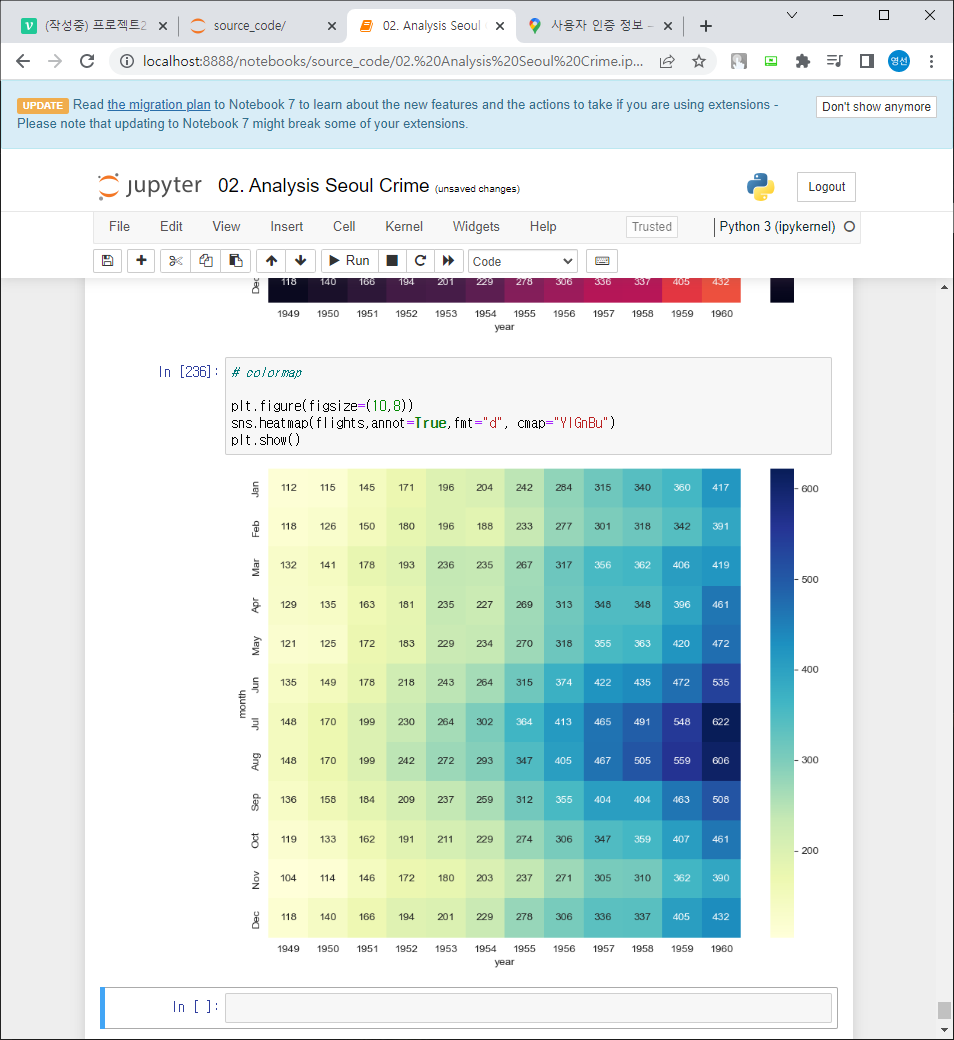Rename notebook title 02. Analysis Seoul Crime

pyautogui.click(x=324, y=186)
